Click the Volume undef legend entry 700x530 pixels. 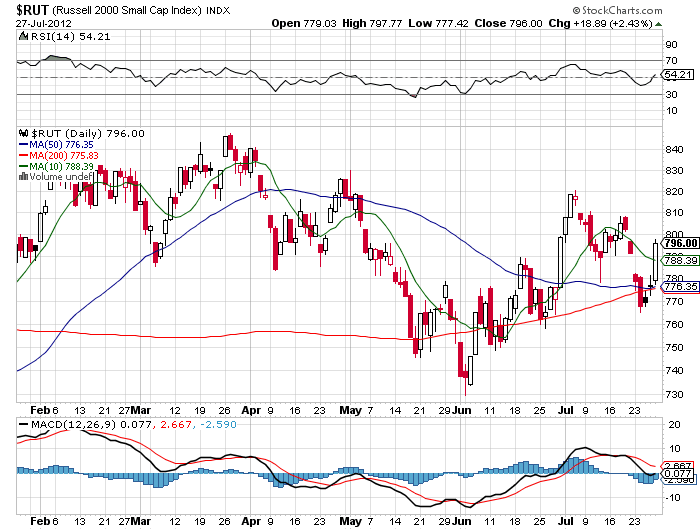[x=61, y=177]
